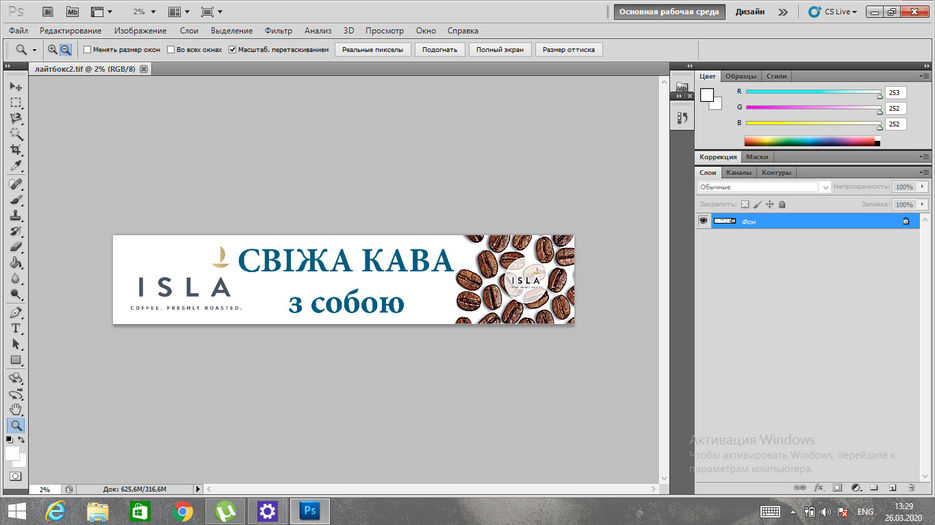Open the Заливка 100% slider arrow
This screenshot has height=525, width=935.
tap(922, 204)
